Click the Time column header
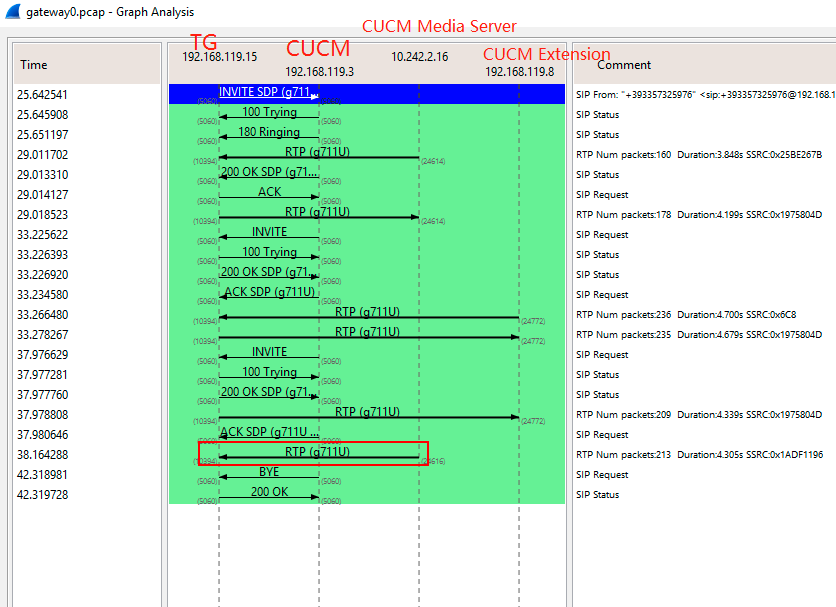The image size is (836, 607). 34,65
